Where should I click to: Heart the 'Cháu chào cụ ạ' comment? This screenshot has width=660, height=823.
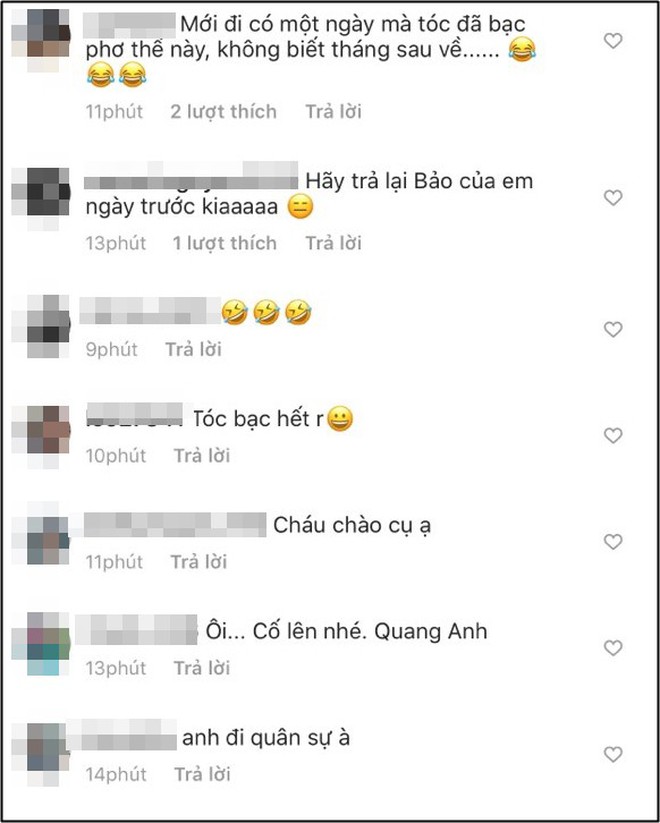click(613, 541)
